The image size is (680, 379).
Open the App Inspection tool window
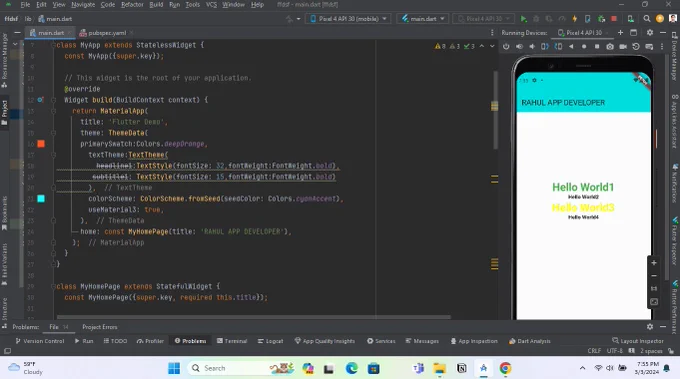coord(474,341)
